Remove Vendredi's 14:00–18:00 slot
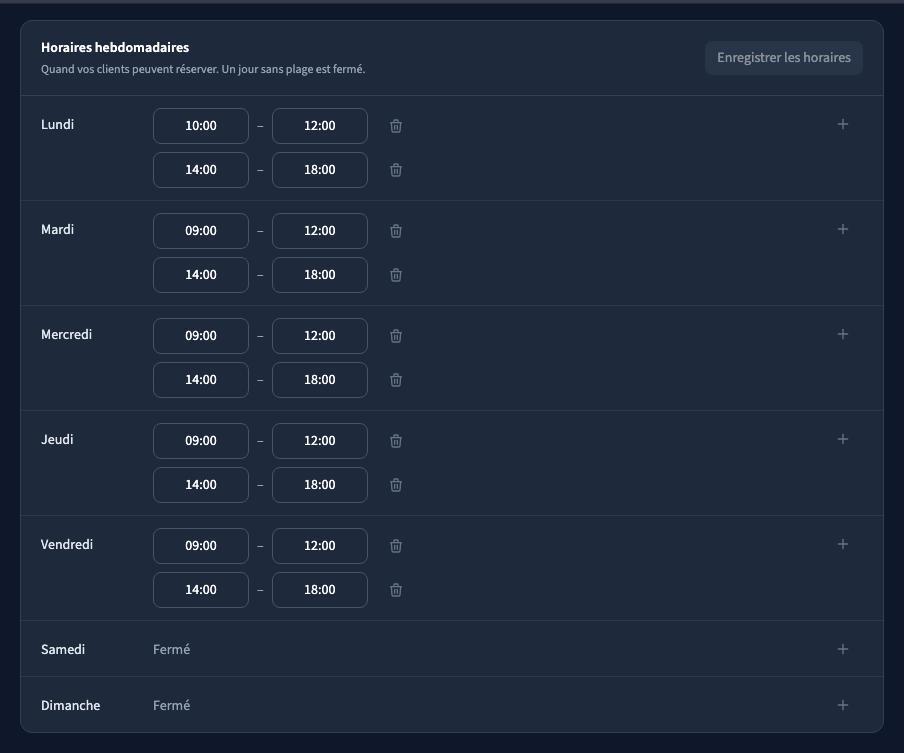Image resolution: width=904 pixels, height=753 pixels. [x=396, y=590]
